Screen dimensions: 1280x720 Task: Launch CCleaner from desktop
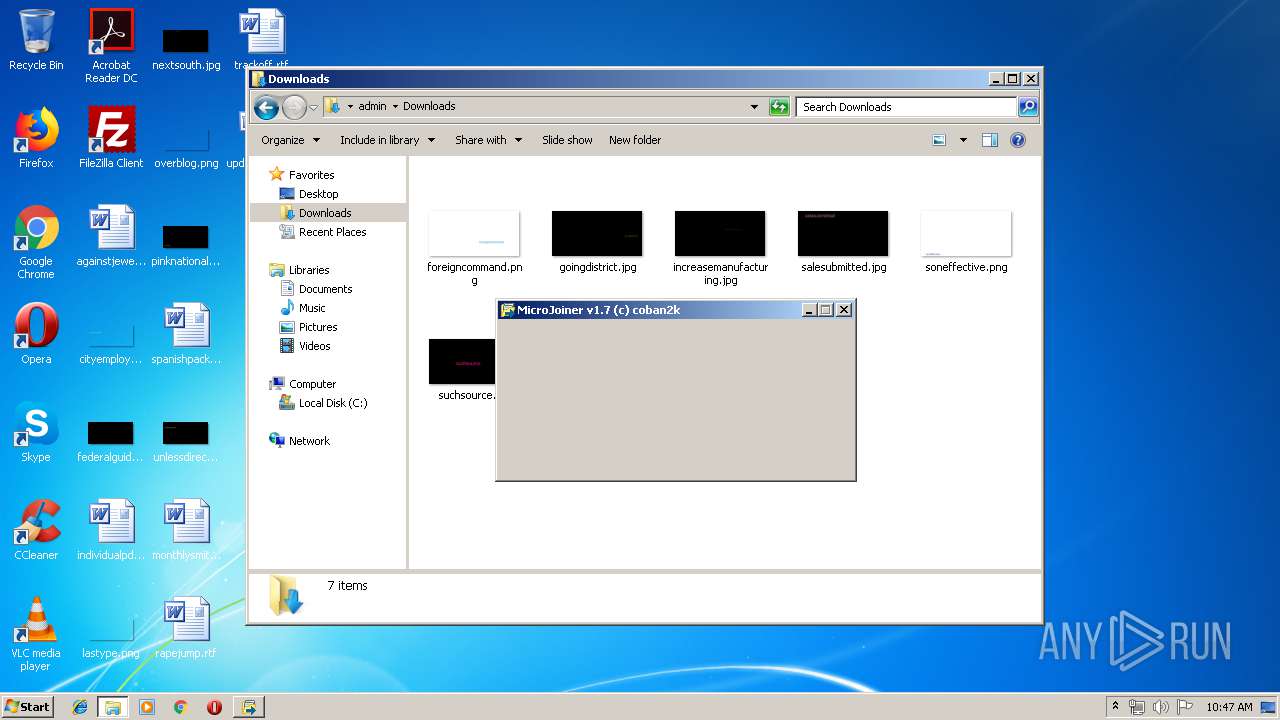click(36, 530)
